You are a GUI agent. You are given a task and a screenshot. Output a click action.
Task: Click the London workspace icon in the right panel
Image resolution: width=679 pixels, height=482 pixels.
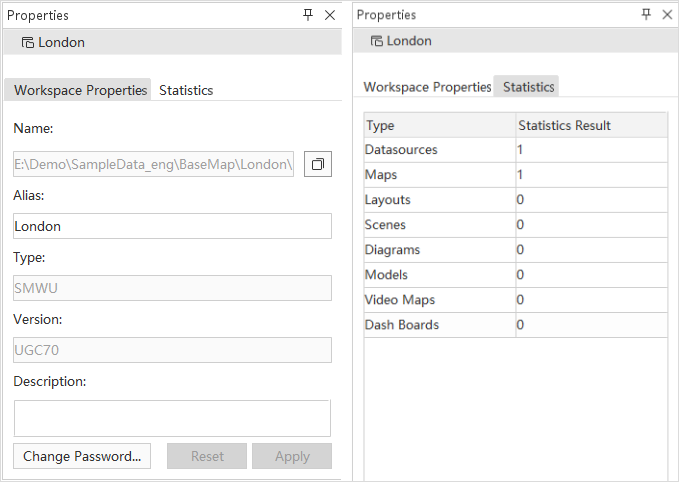click(x=376, y=41)
